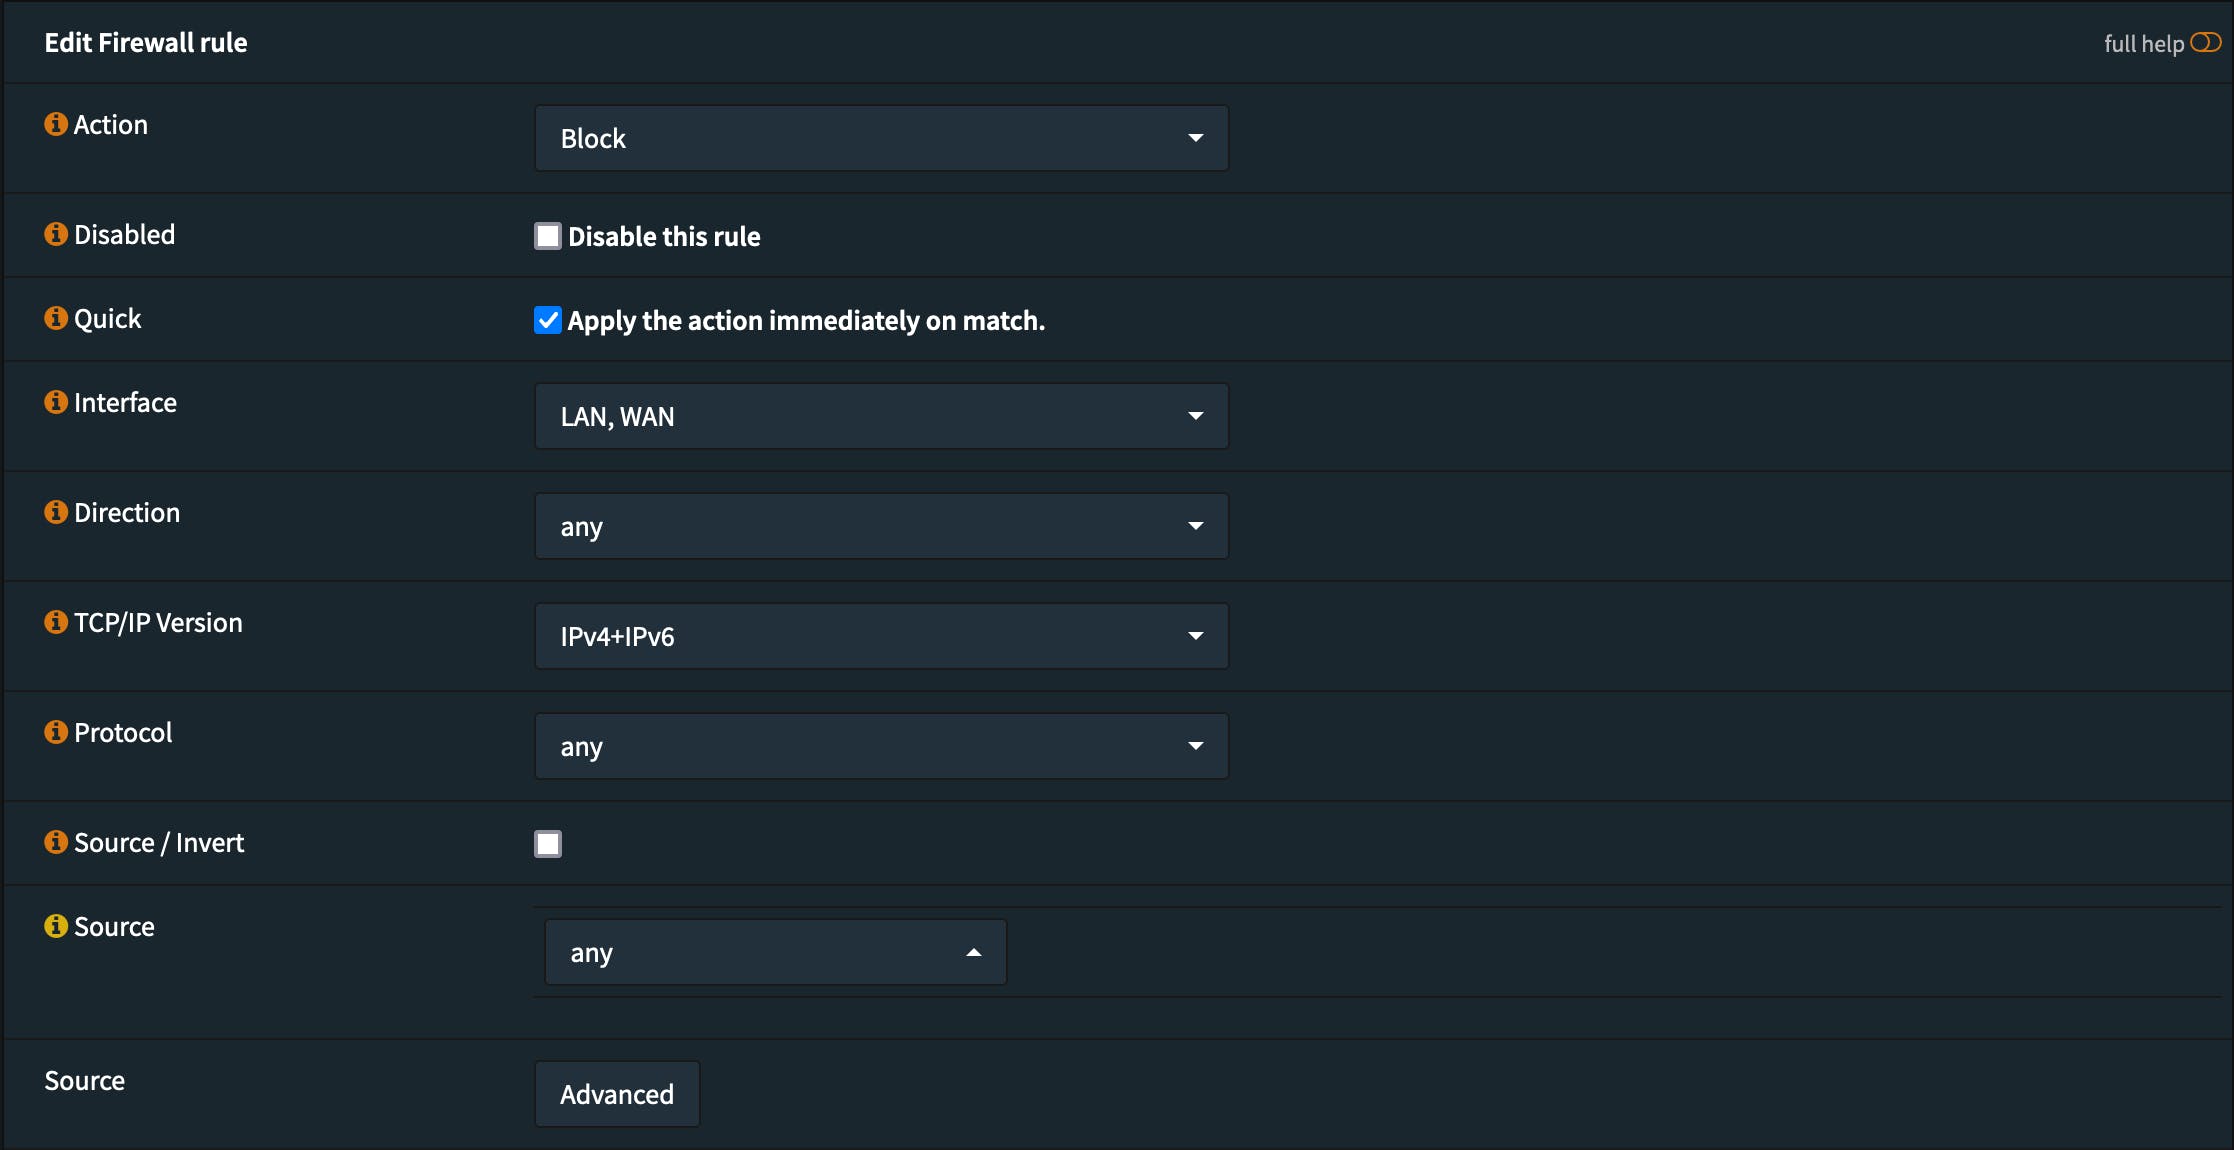Open the Interface dropdown showing LAN, WAN
Screen dimensions: 2234x1150
click(x=881, y=416)
